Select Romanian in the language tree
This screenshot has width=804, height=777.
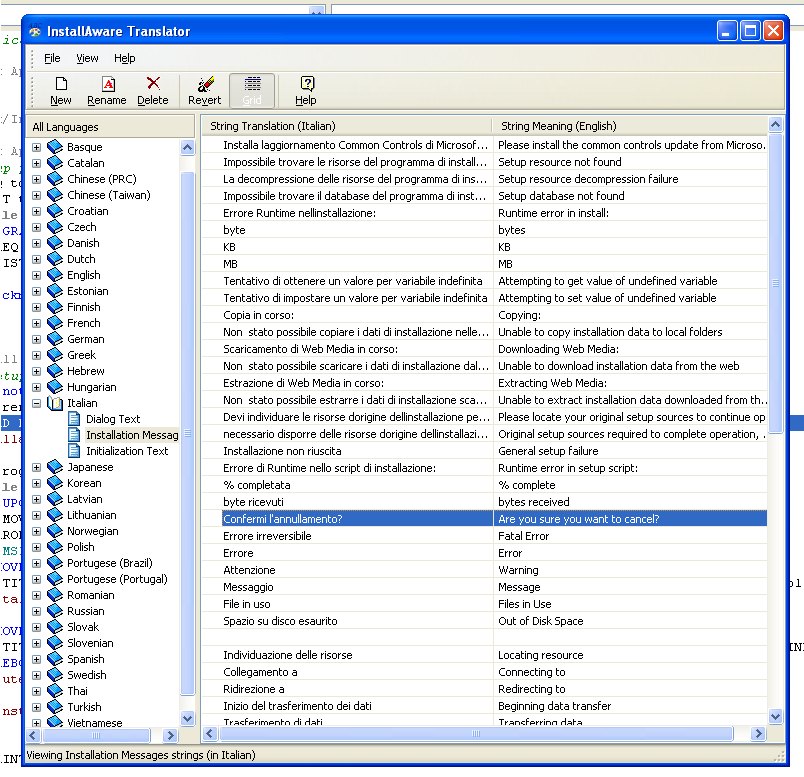91,595
